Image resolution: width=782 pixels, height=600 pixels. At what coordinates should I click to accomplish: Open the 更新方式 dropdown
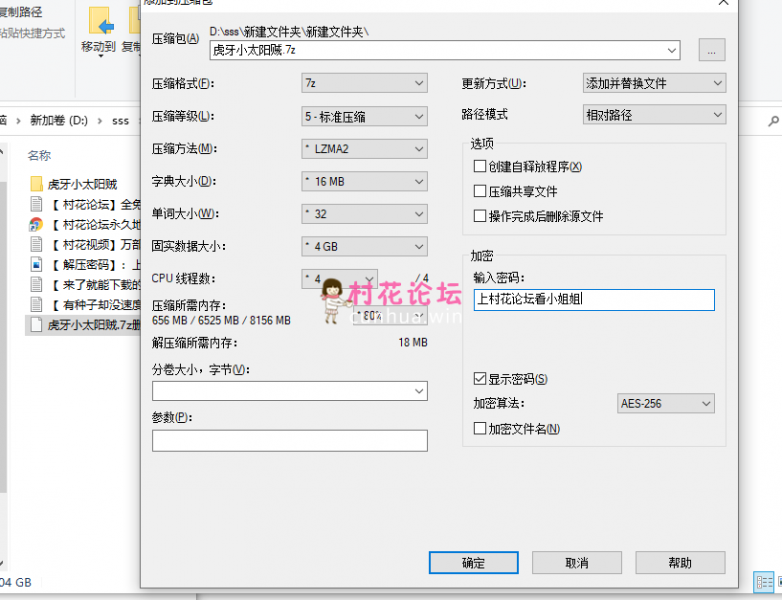click(x=654, y=83)
